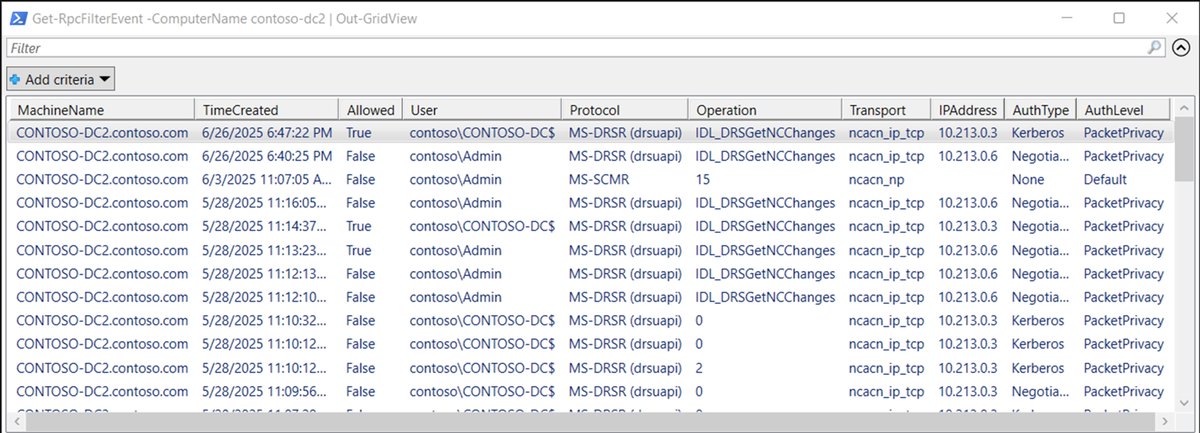Sort by the Allowed column header

click(x=370, y=110)
